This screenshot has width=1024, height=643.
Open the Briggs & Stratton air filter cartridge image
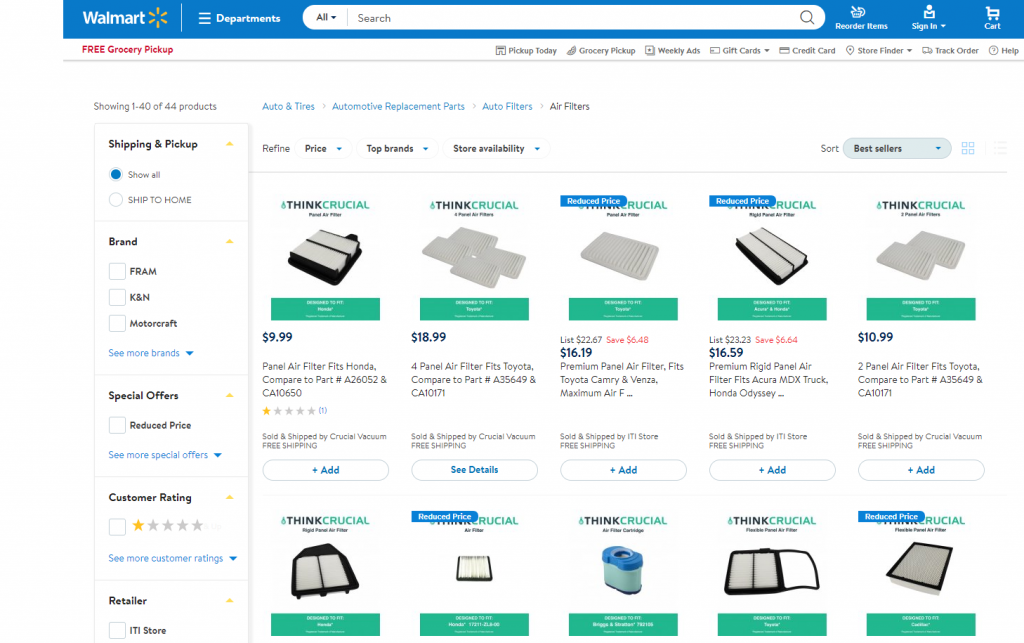coord(623,574)
